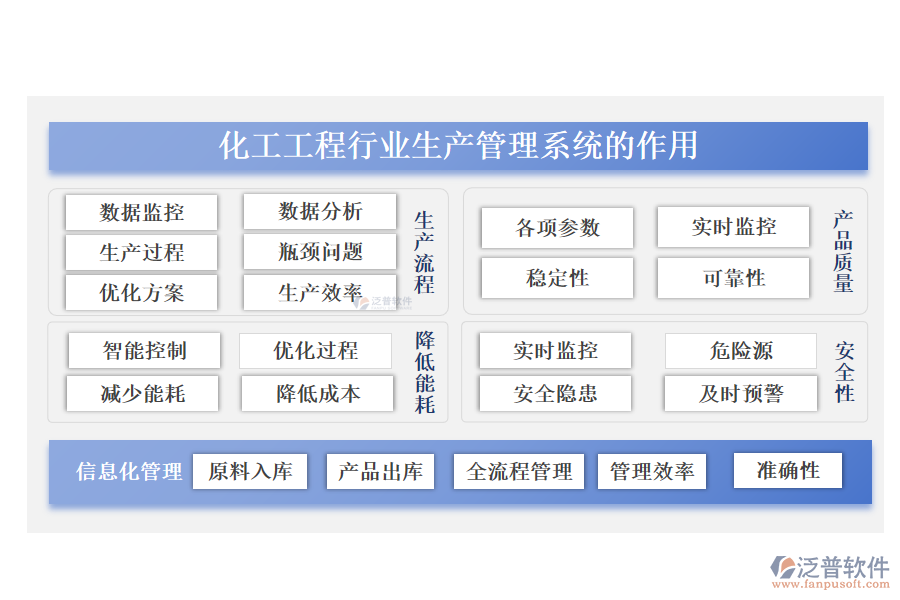This screenshot has height=600, width=900.
Task: Select the 数据分析 item
Action: pos(316,211)
